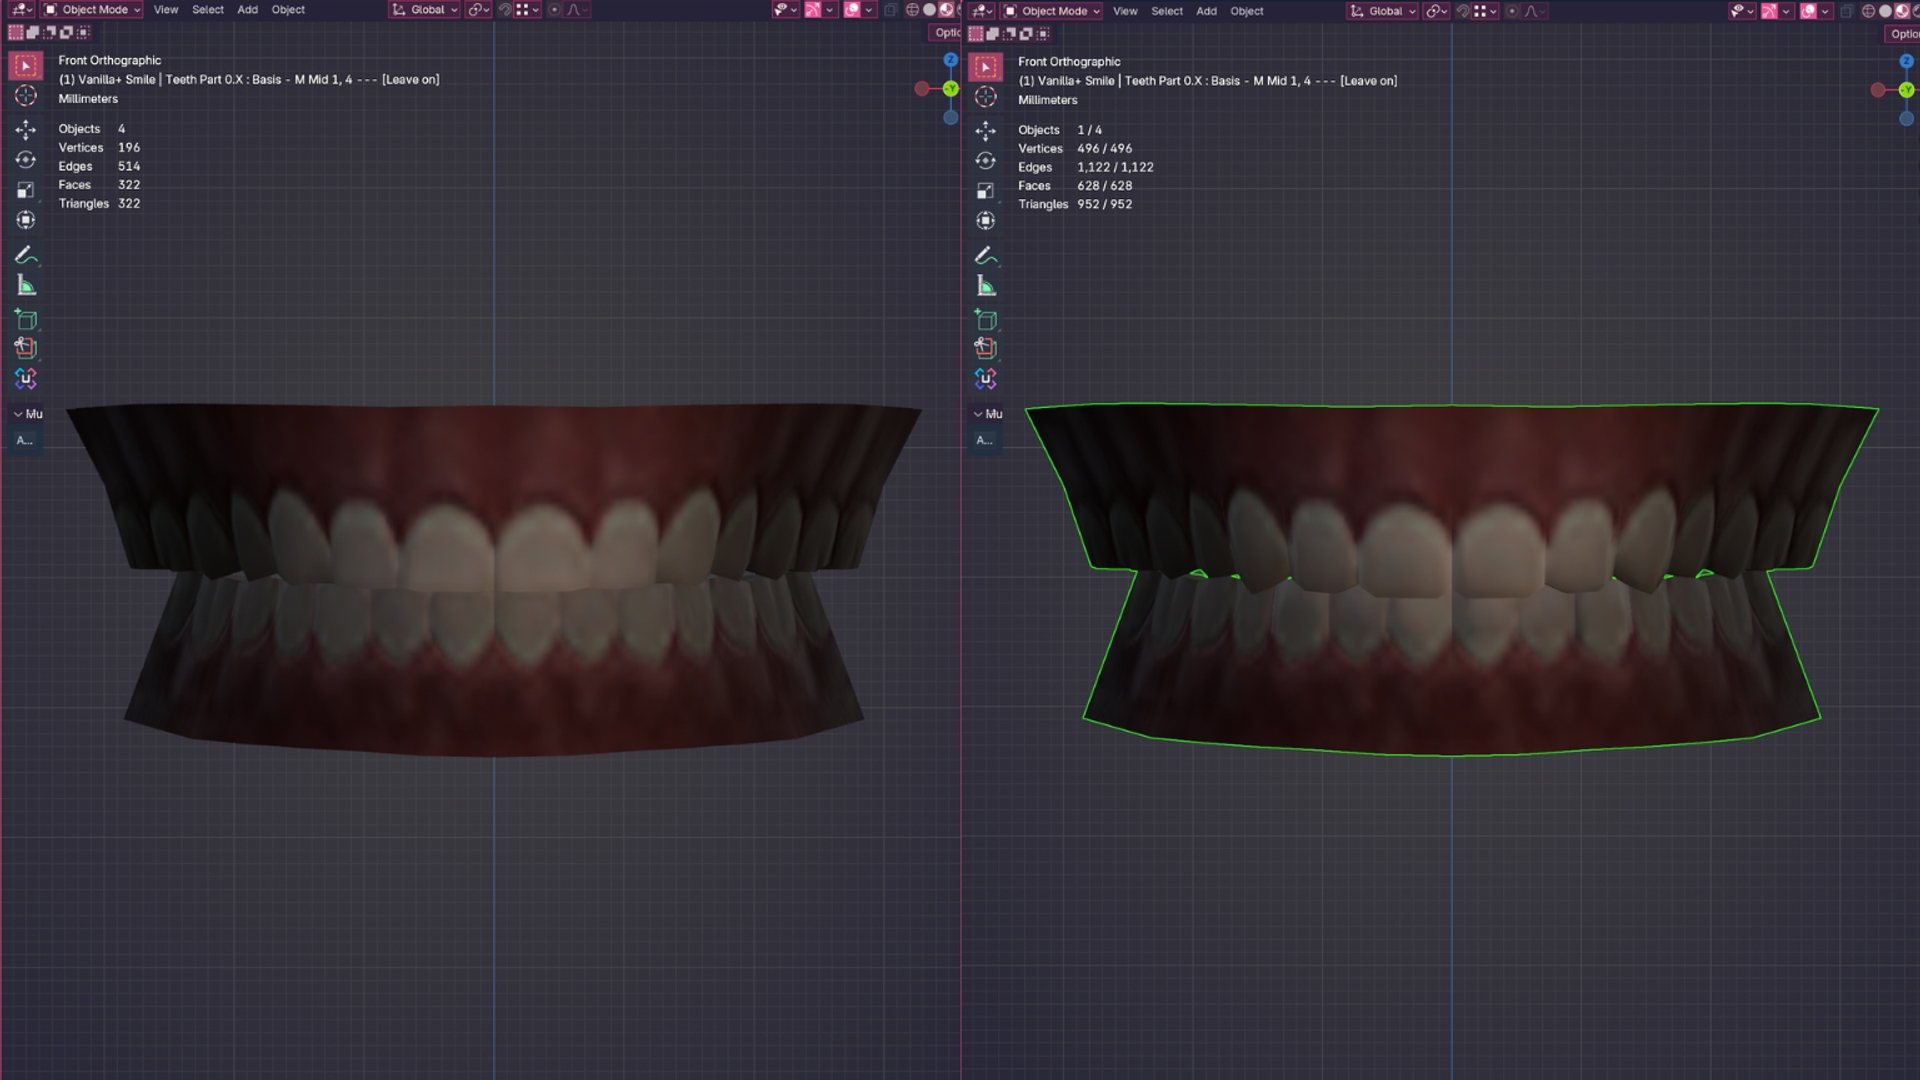Pick the Scale tool in left viewport
Screen dimensions: 1920x1080
(26, 190)
